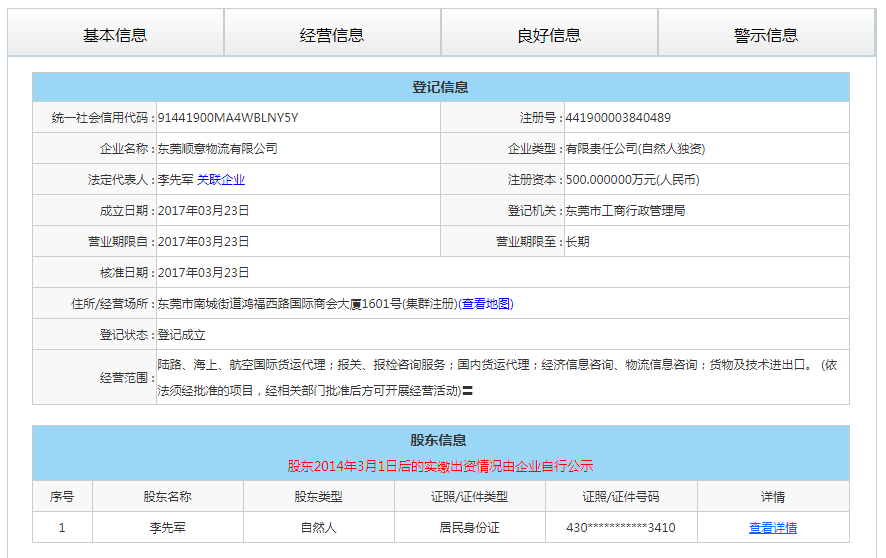
Task: Select shareholder 李先军 in the shareholder table
Action: pyautogui.click(x=167, y=528)
